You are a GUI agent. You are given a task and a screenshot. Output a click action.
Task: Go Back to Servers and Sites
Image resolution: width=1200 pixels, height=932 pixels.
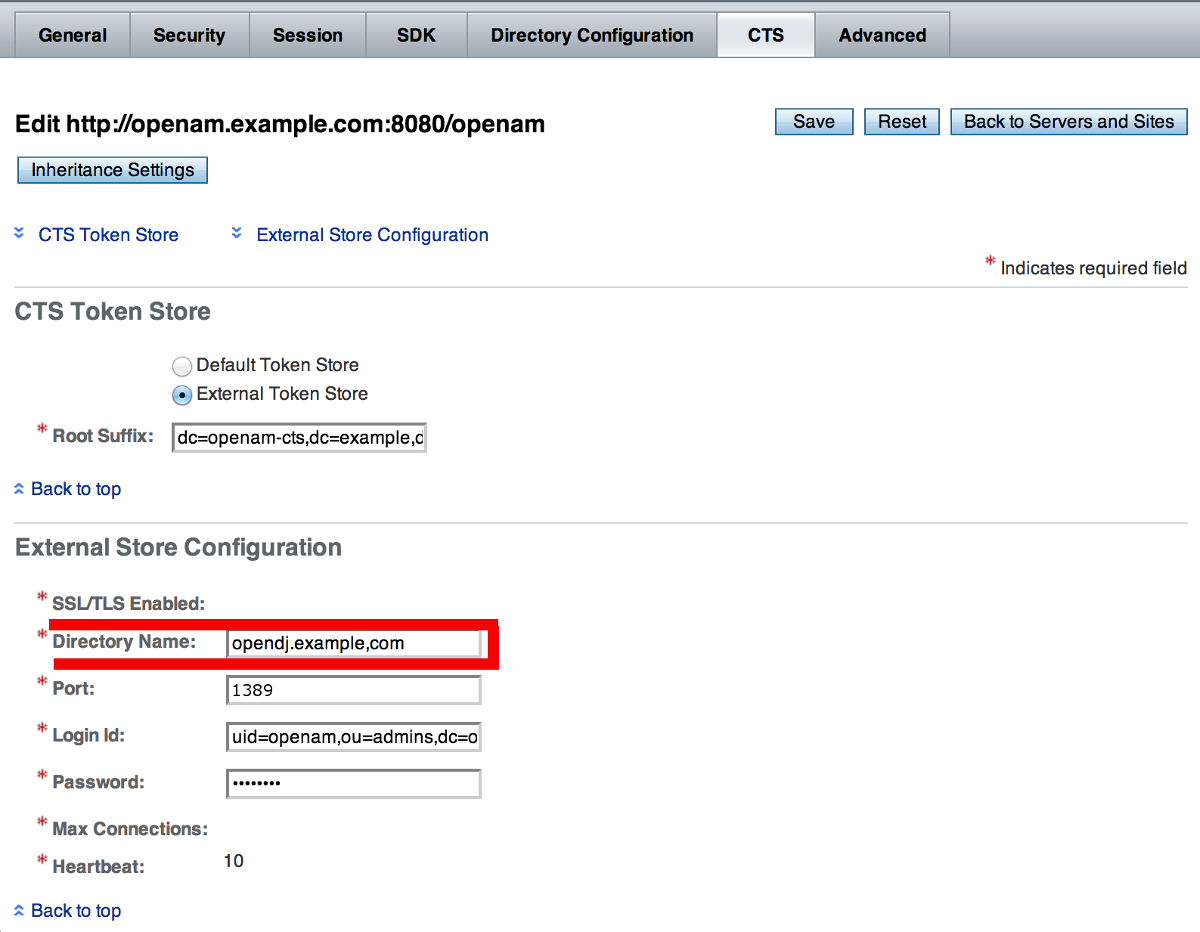click(1069, 122)
